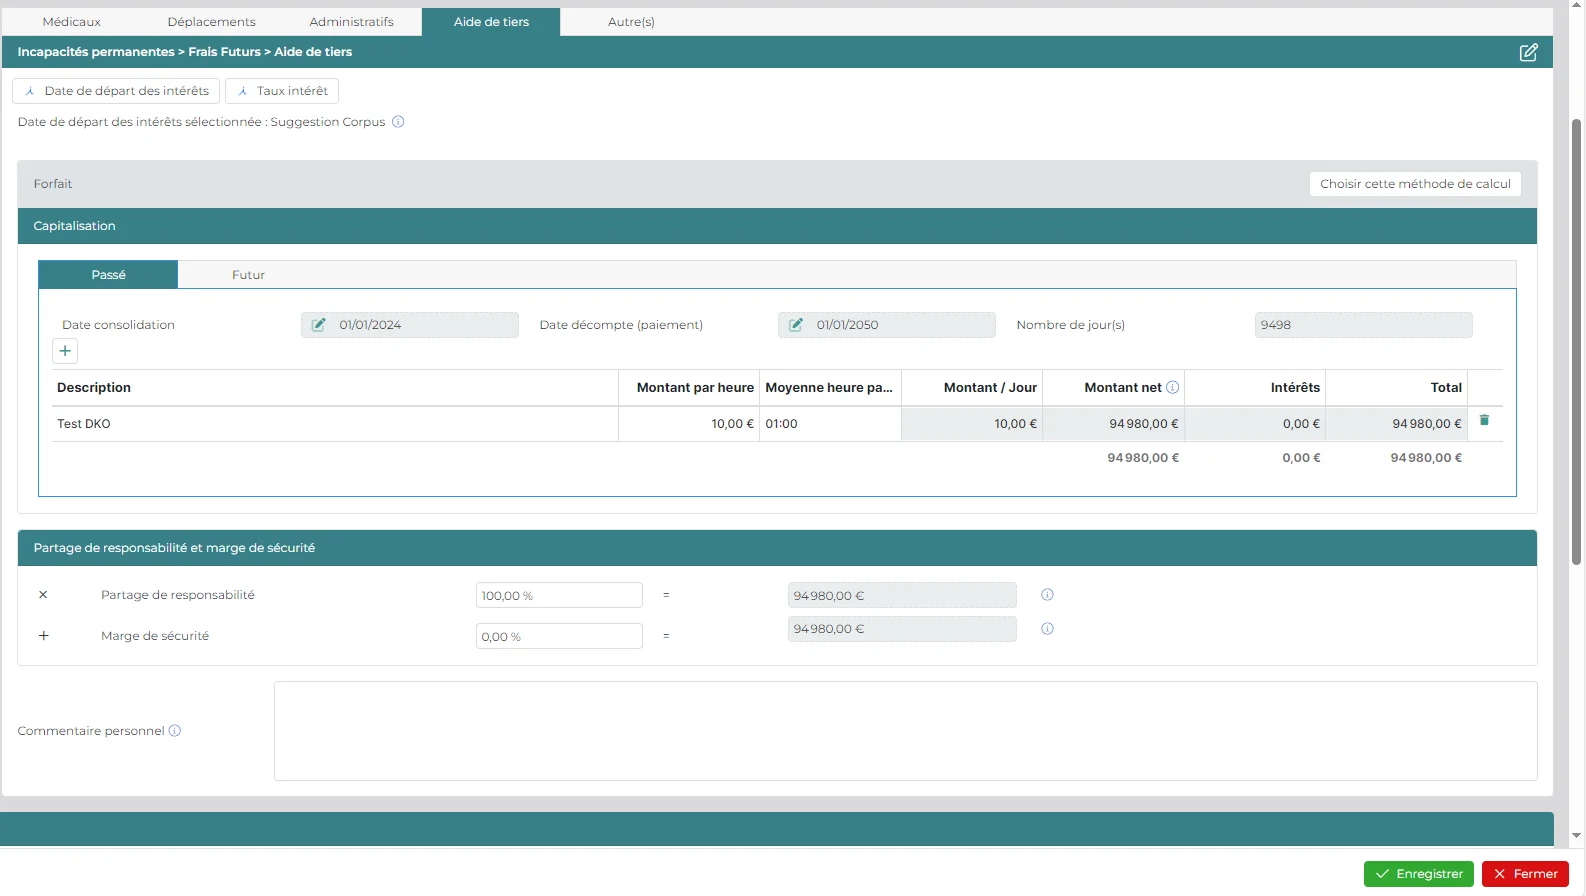The width and height of the screenshot is (1586, 896).
Task: Click info icon beside Commentaire personnel
Action: 175,731
